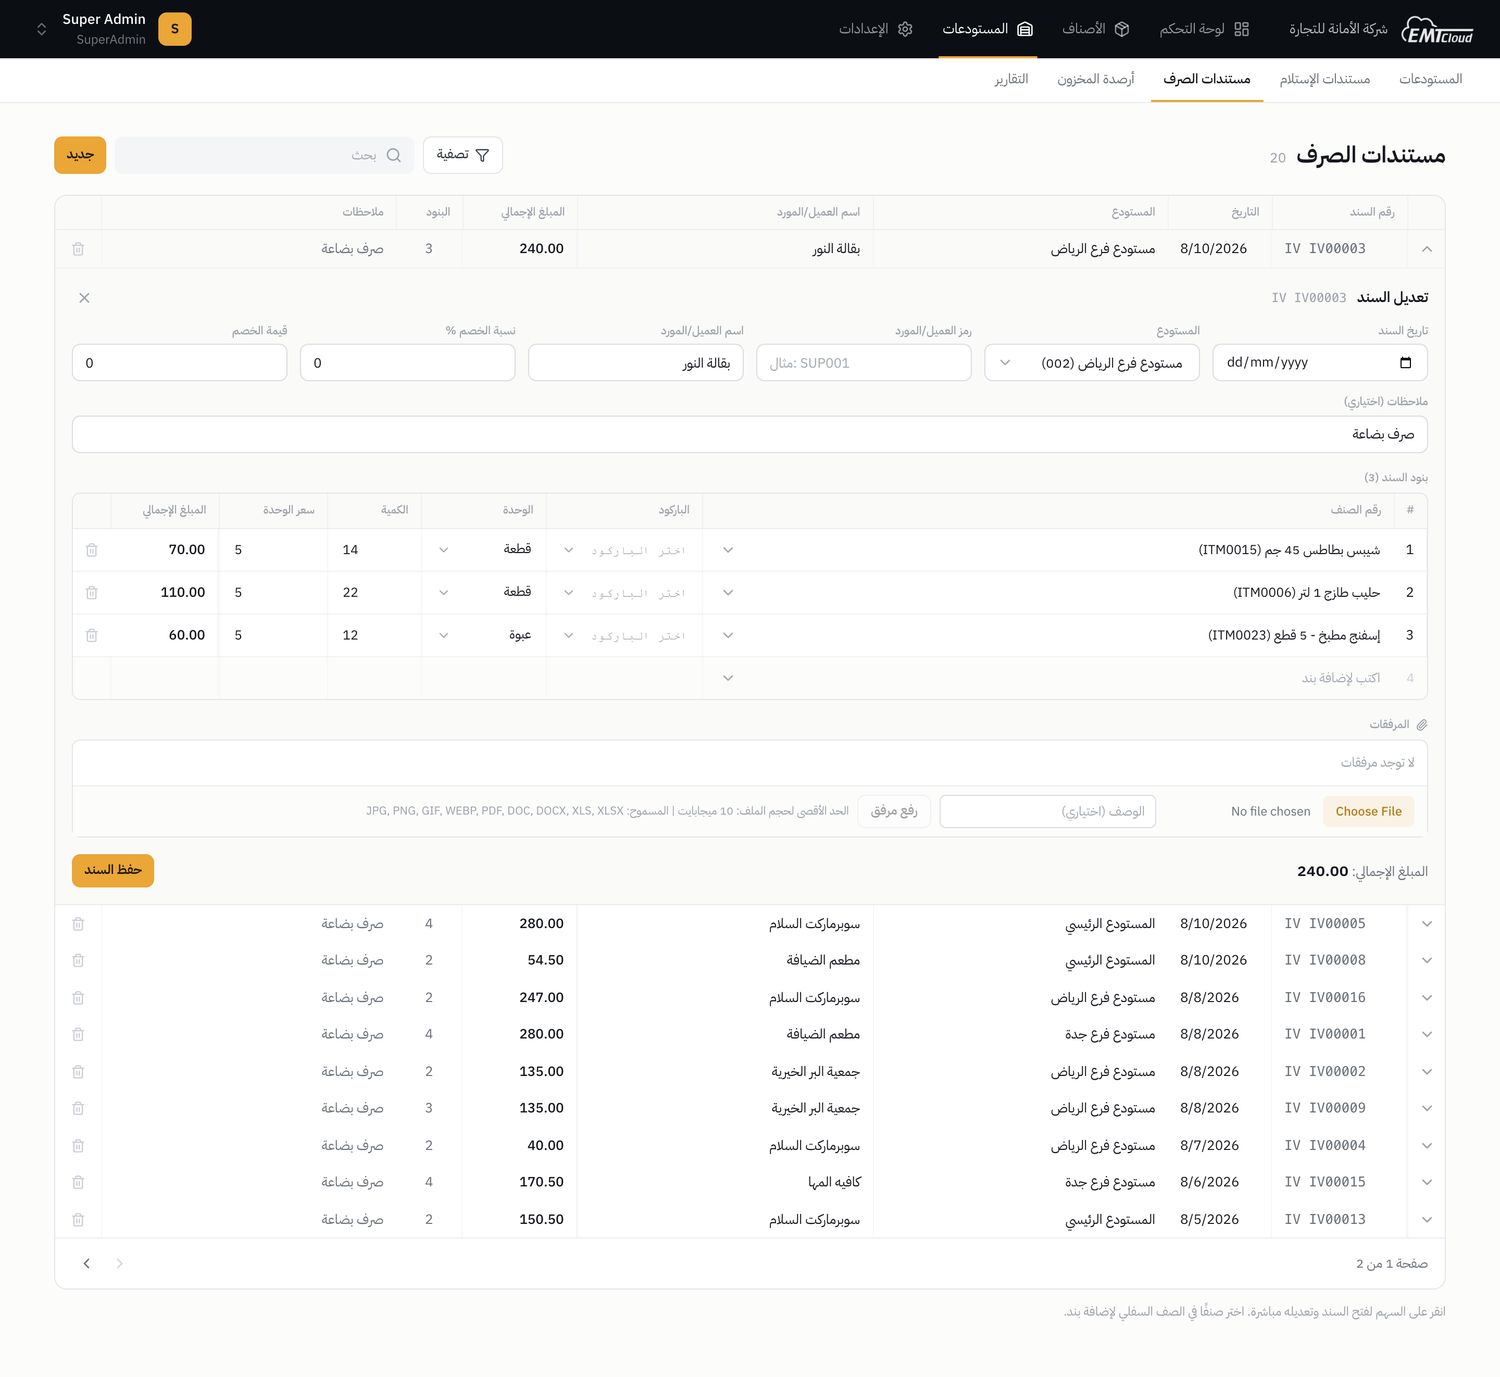Click the Save Document button
This screenshot has width=1500, height=1377.
coord(113,871)
